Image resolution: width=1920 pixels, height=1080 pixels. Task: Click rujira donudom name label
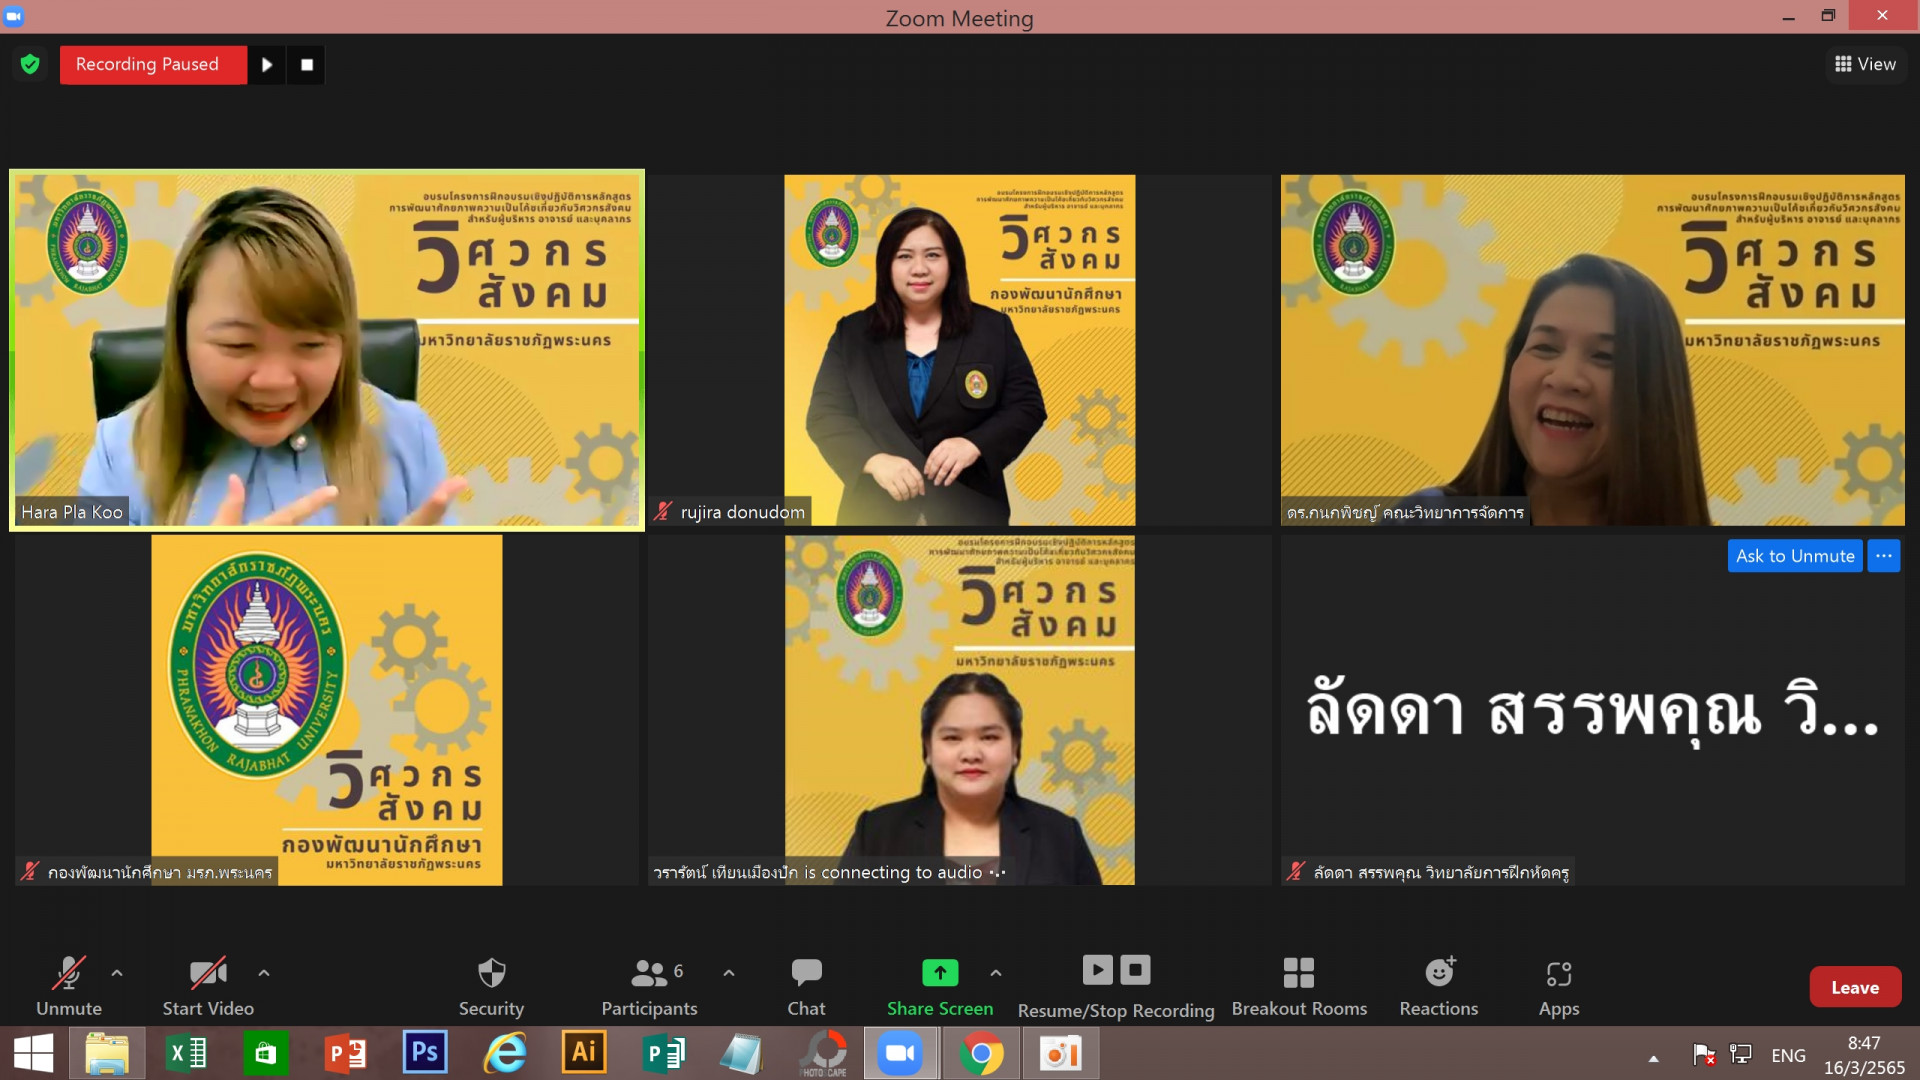743,512
